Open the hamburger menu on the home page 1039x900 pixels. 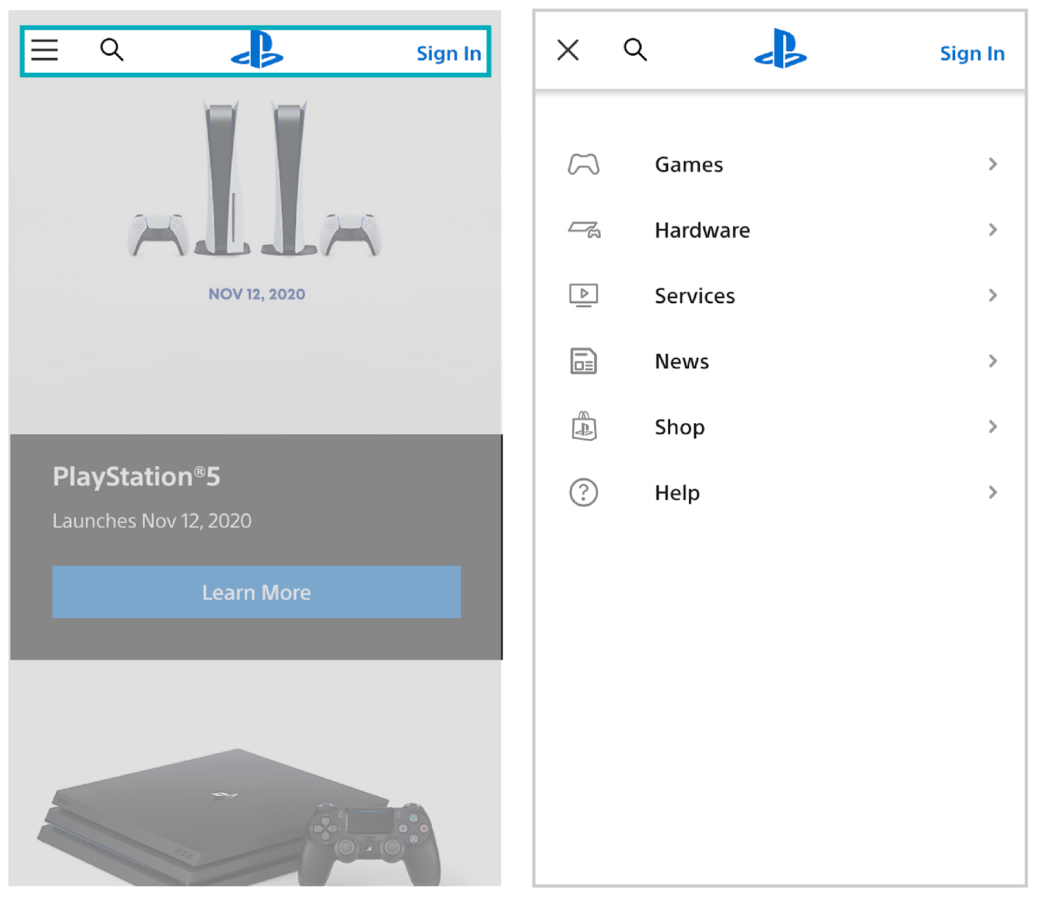(45, 50)
